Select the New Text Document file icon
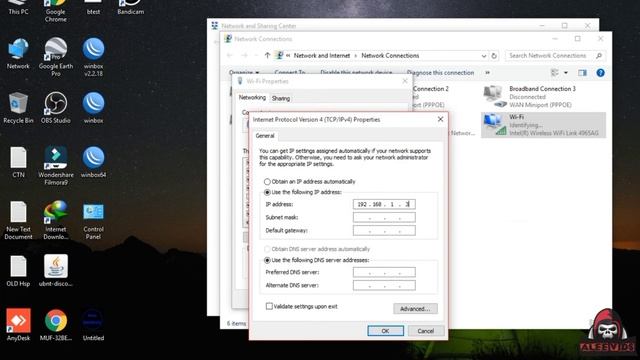 pos(18,220)
